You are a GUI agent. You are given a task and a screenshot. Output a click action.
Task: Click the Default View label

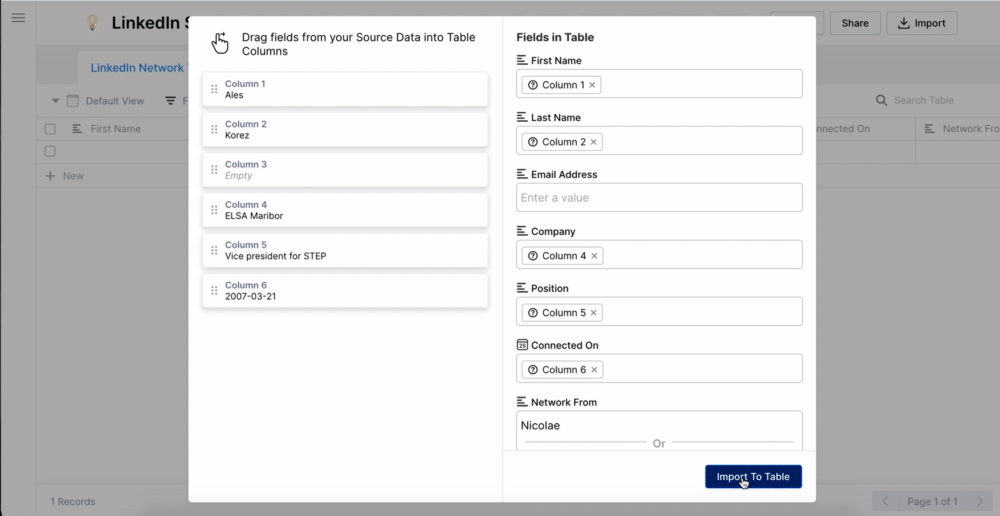click(x=115, y=101)
